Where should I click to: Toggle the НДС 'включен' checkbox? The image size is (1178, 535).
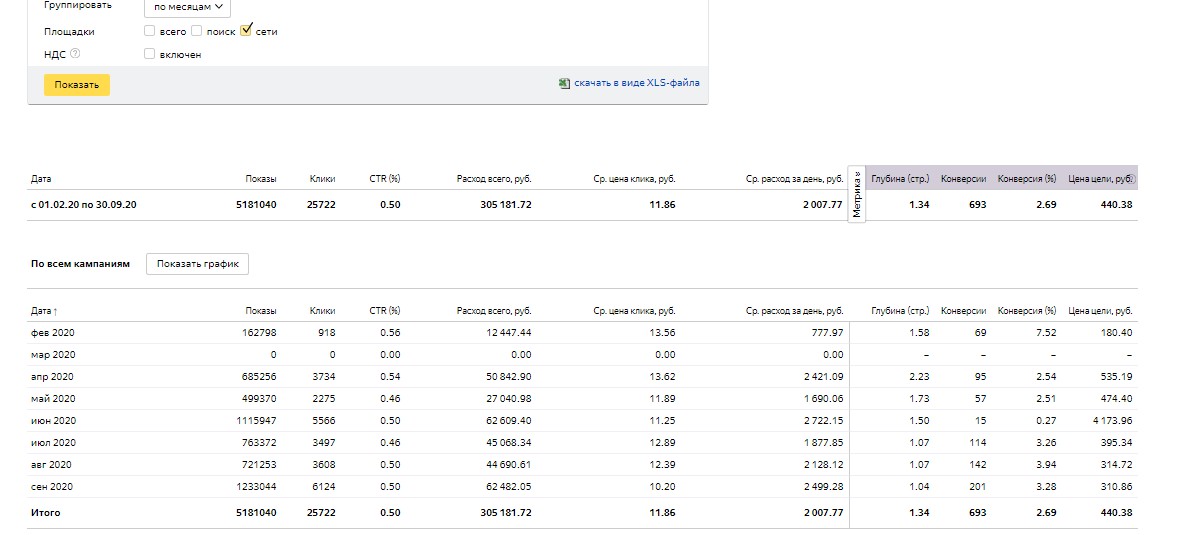point(150,54)
